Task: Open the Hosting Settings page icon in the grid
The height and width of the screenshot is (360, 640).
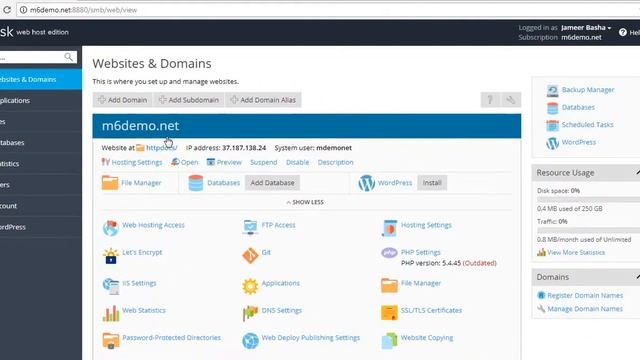Action: pos(389,228)
